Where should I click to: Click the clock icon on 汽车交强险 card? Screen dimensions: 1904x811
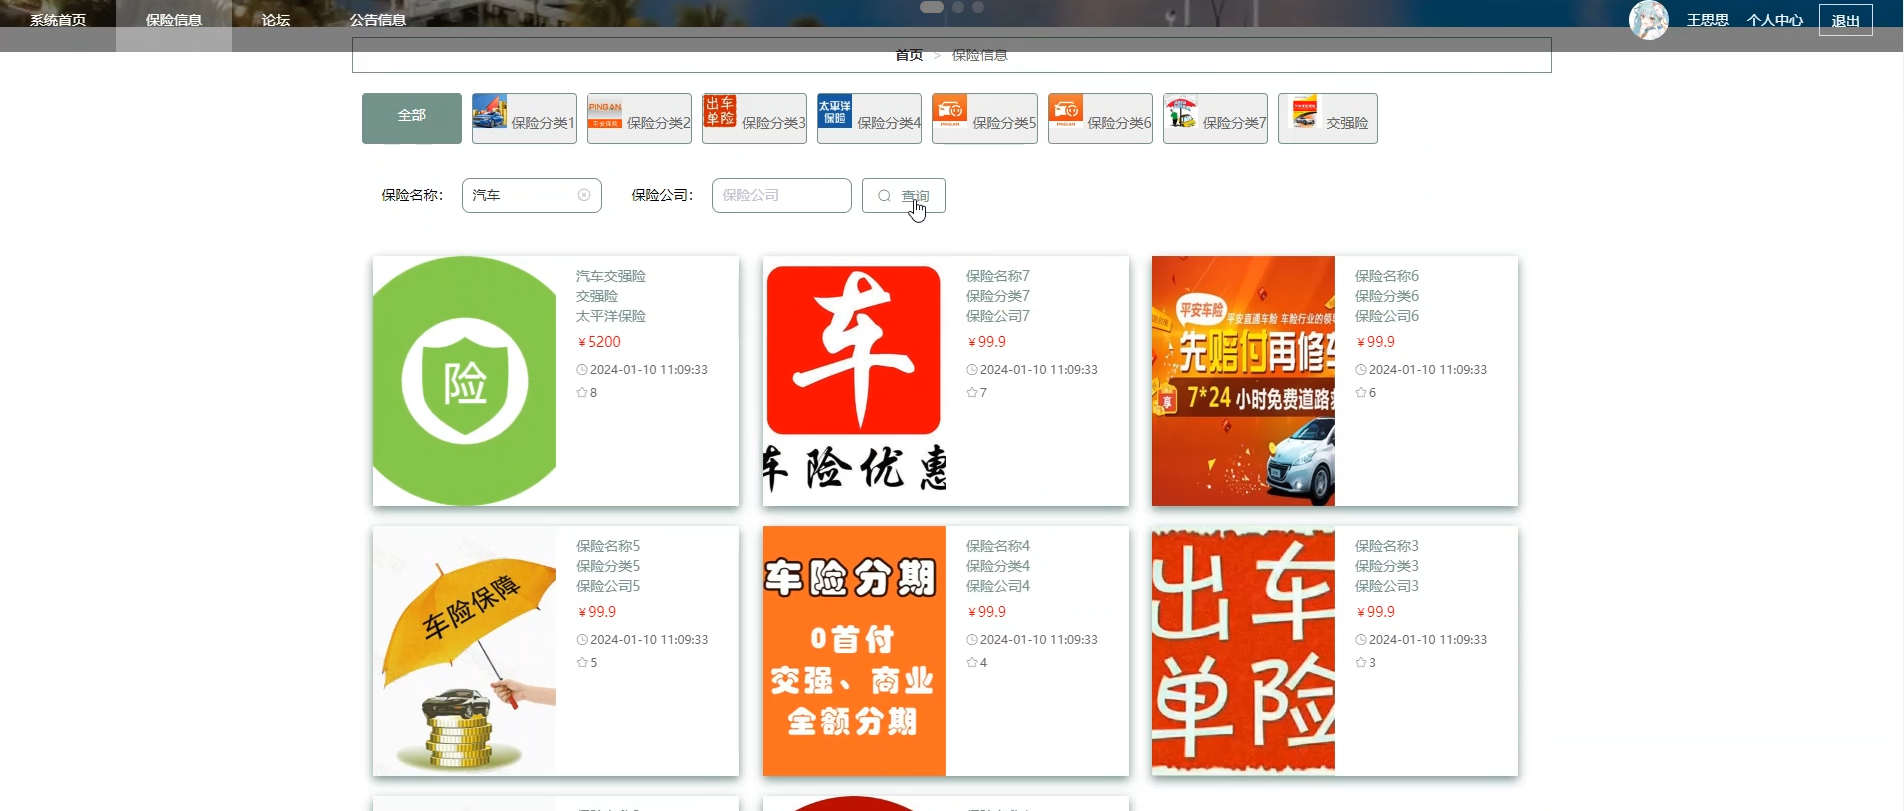coord(582,370)
